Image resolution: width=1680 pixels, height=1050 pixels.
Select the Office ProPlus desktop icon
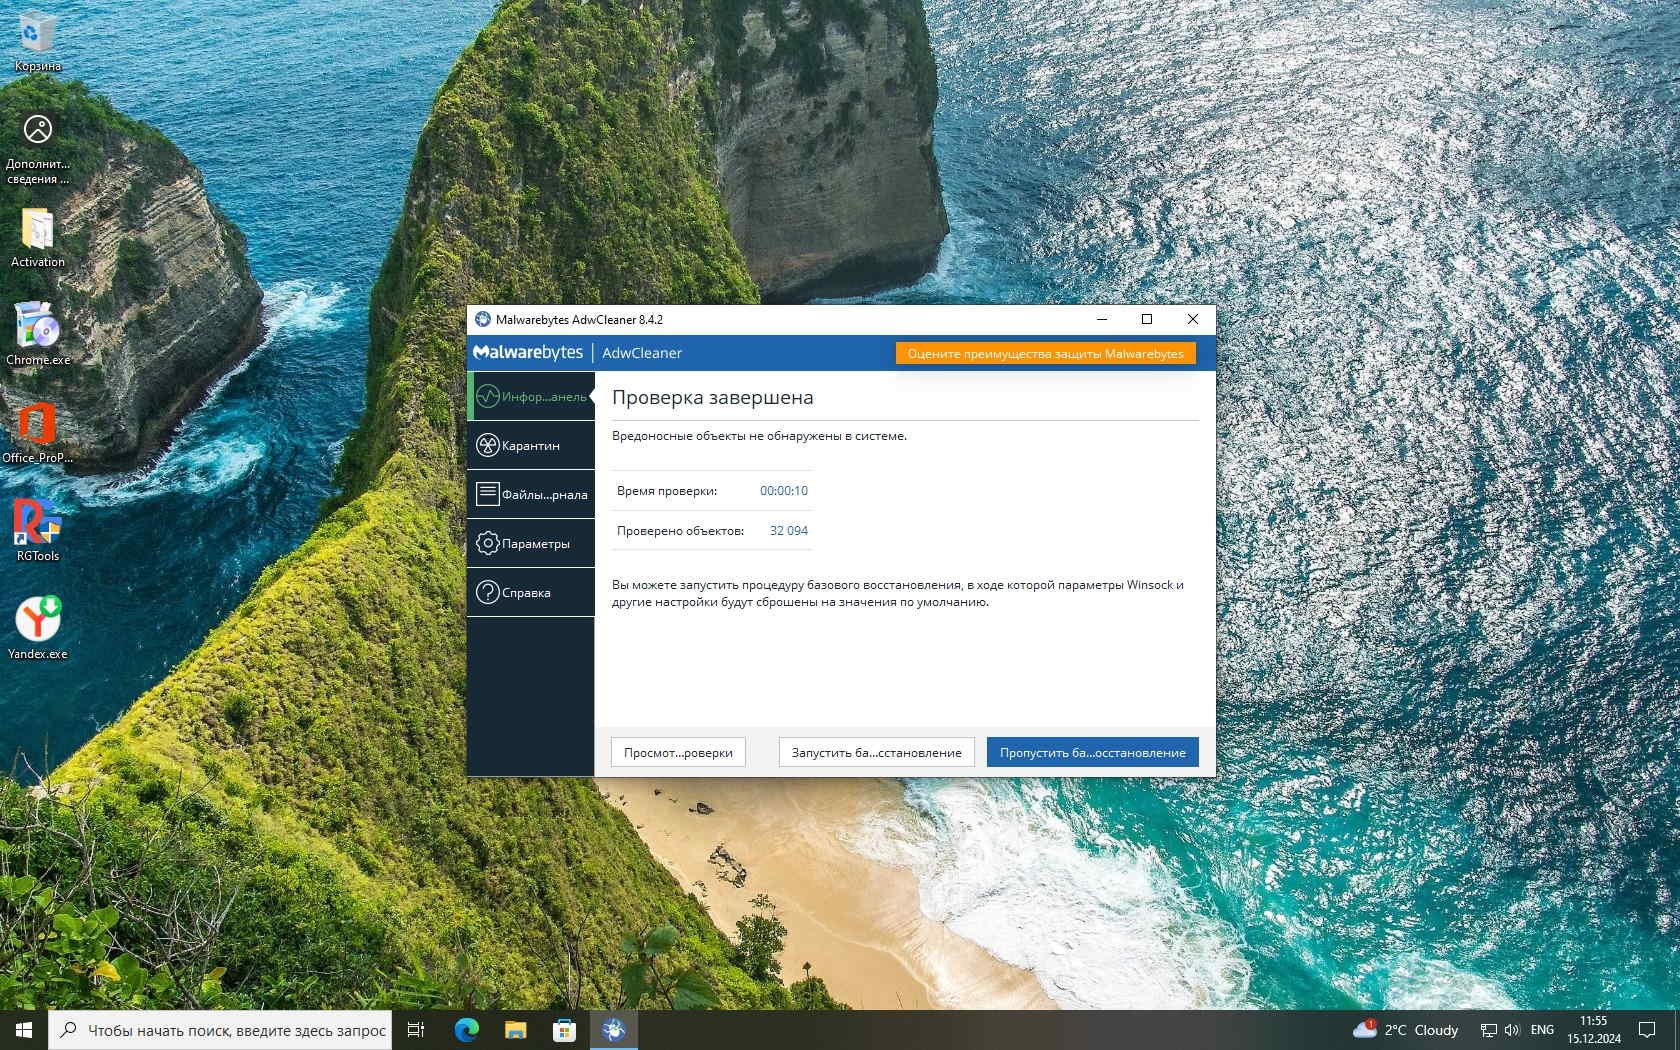click(38, 432)
